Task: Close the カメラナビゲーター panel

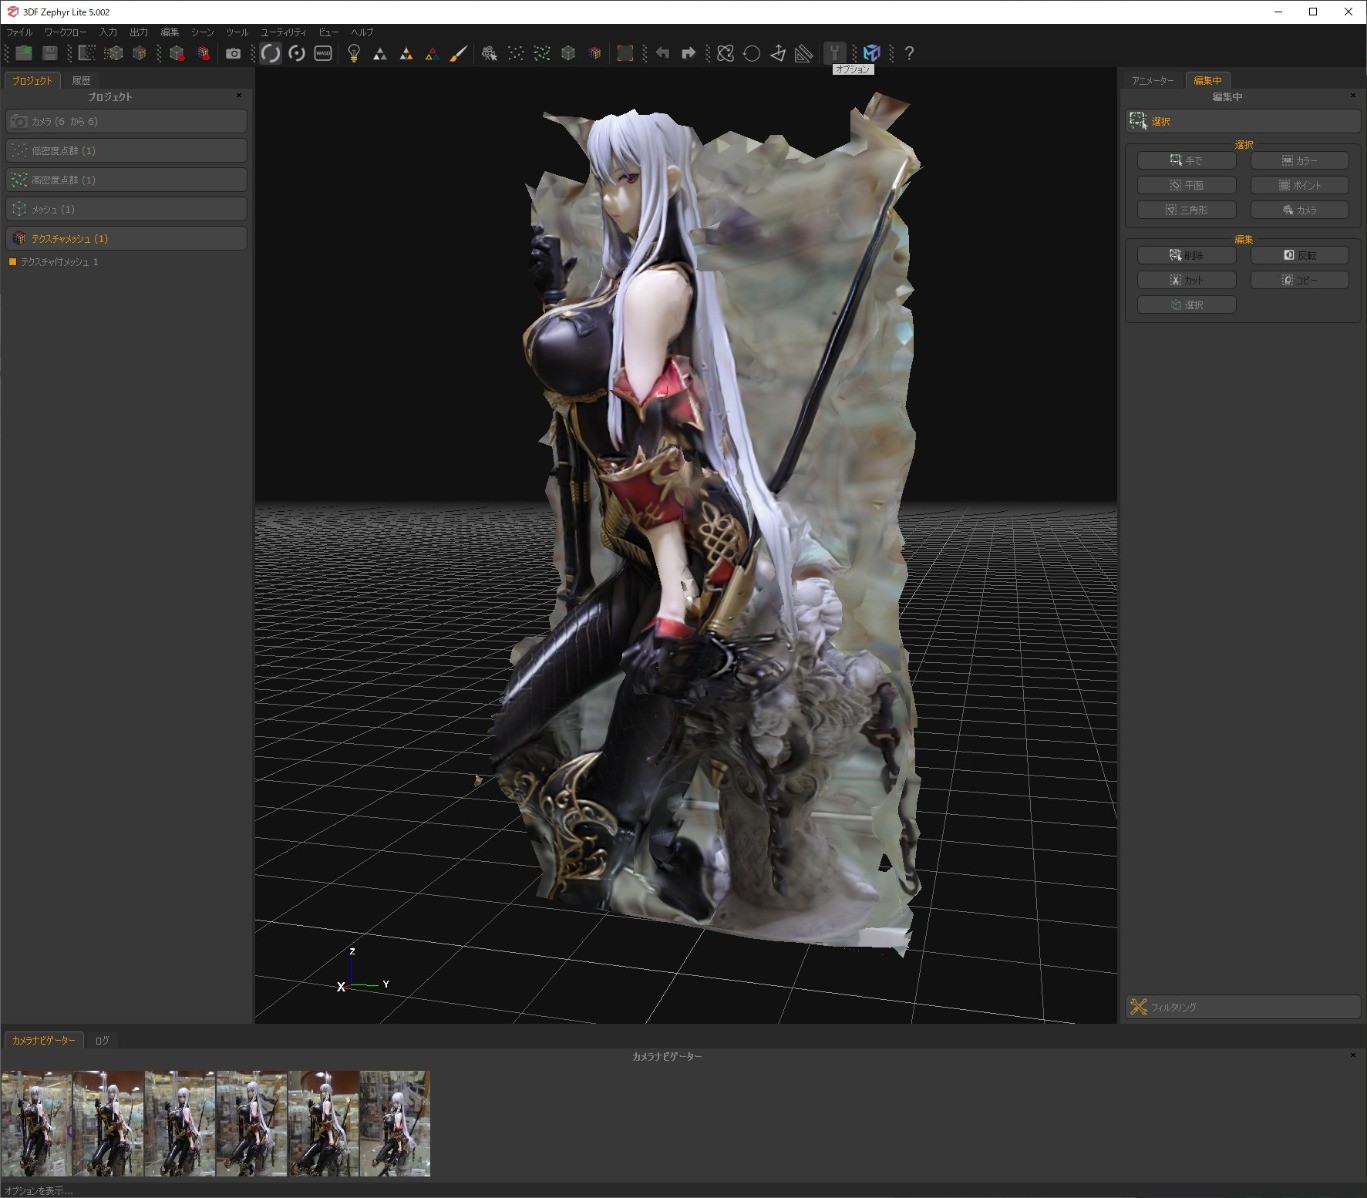Action: coord(1353,1055)
